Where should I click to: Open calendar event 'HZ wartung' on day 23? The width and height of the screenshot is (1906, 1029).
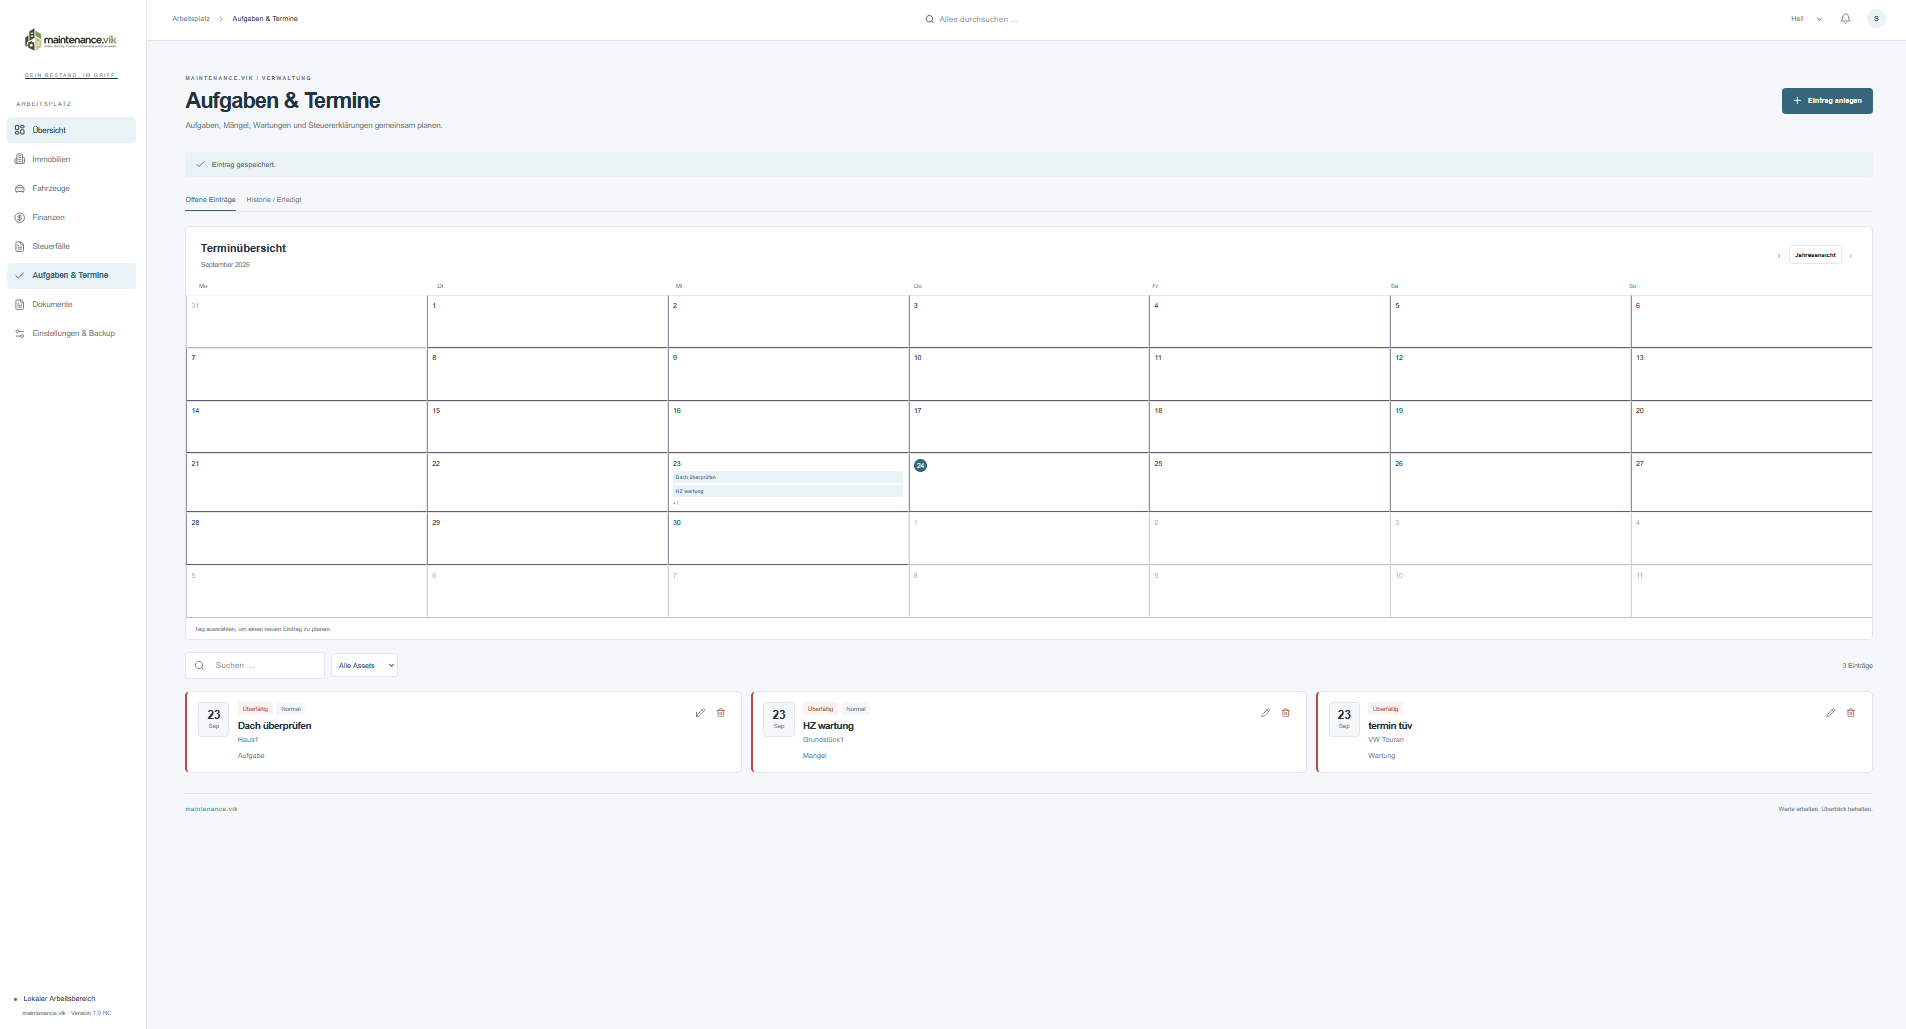pos(788,491)
